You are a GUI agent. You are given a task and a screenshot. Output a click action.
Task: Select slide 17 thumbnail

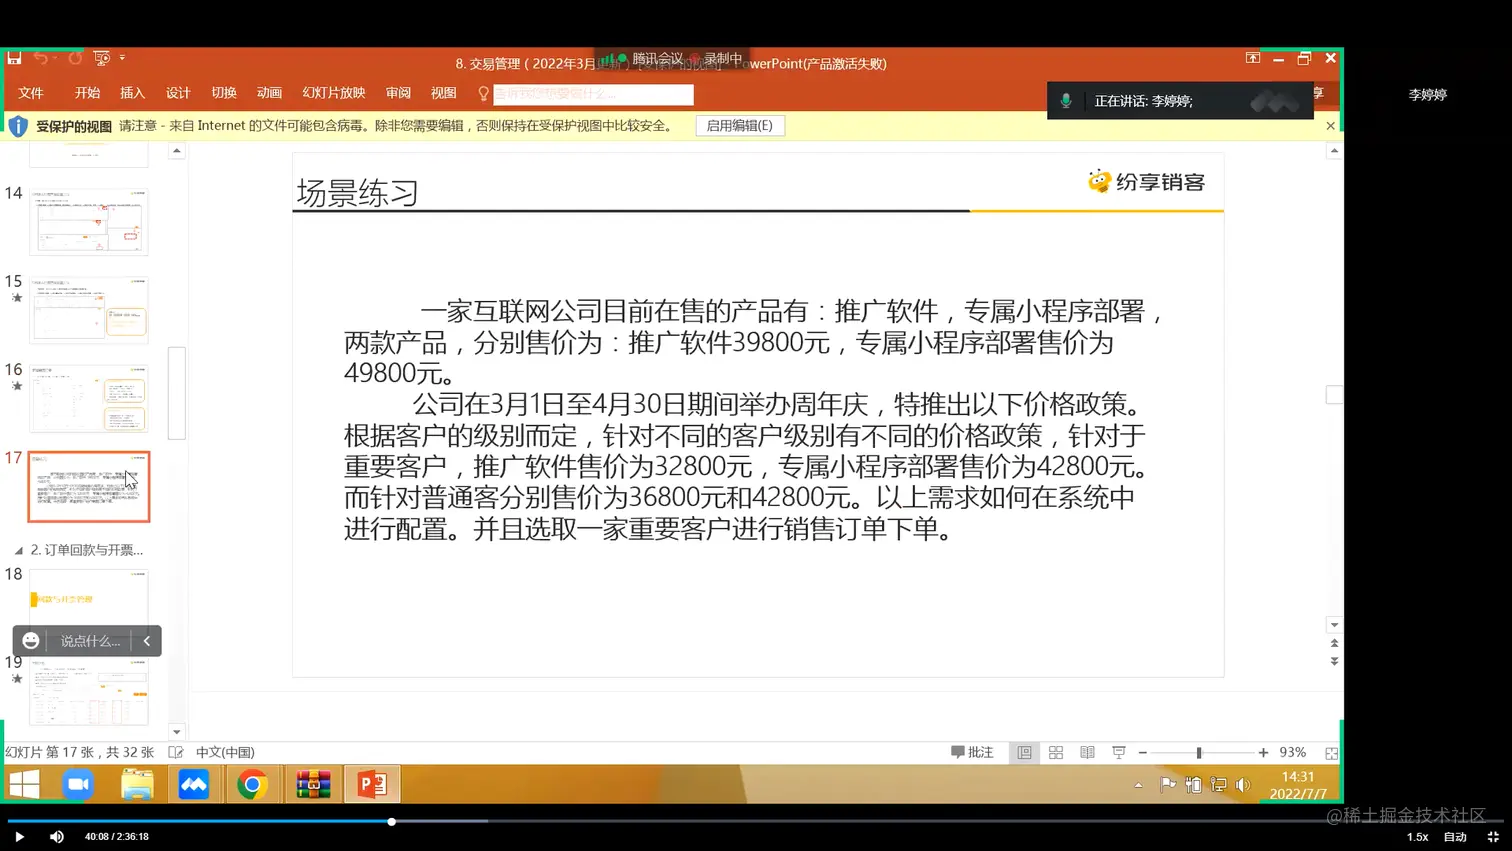(89, 487)
